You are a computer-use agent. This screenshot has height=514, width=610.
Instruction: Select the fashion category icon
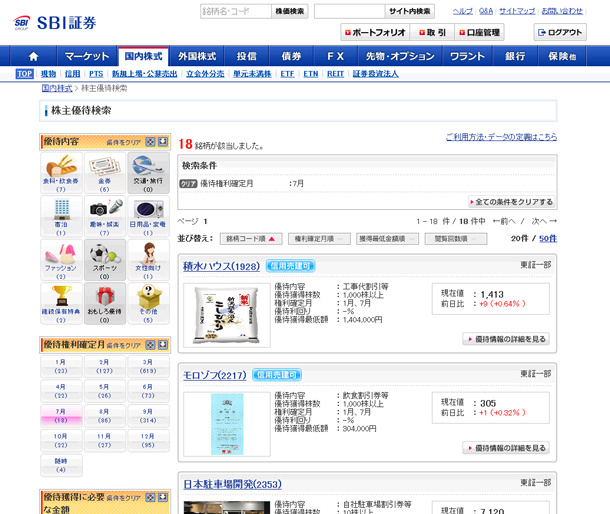coord(61,260)
